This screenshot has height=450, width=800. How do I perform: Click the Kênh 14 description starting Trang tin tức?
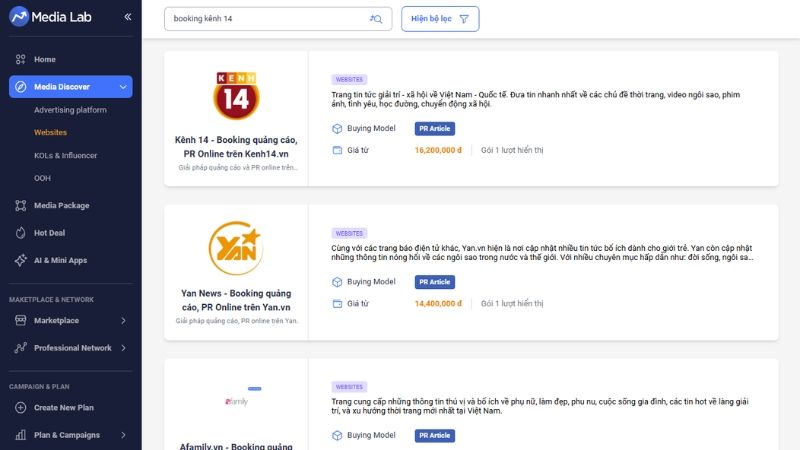pos(536,99)
